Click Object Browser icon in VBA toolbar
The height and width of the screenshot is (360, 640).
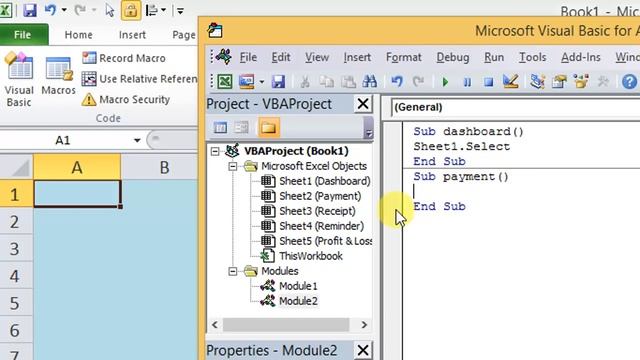(x=581, y=81)
